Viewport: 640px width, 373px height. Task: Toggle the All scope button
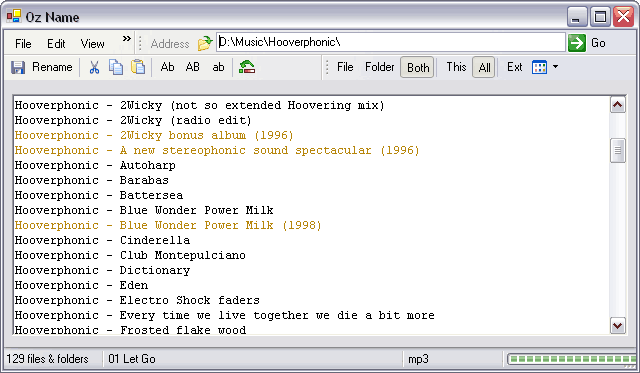coord(484,67)
